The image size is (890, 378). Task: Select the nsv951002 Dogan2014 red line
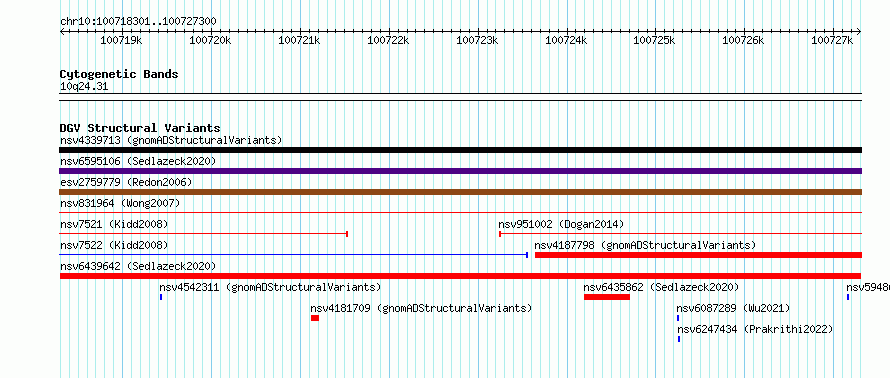point(680,233)
